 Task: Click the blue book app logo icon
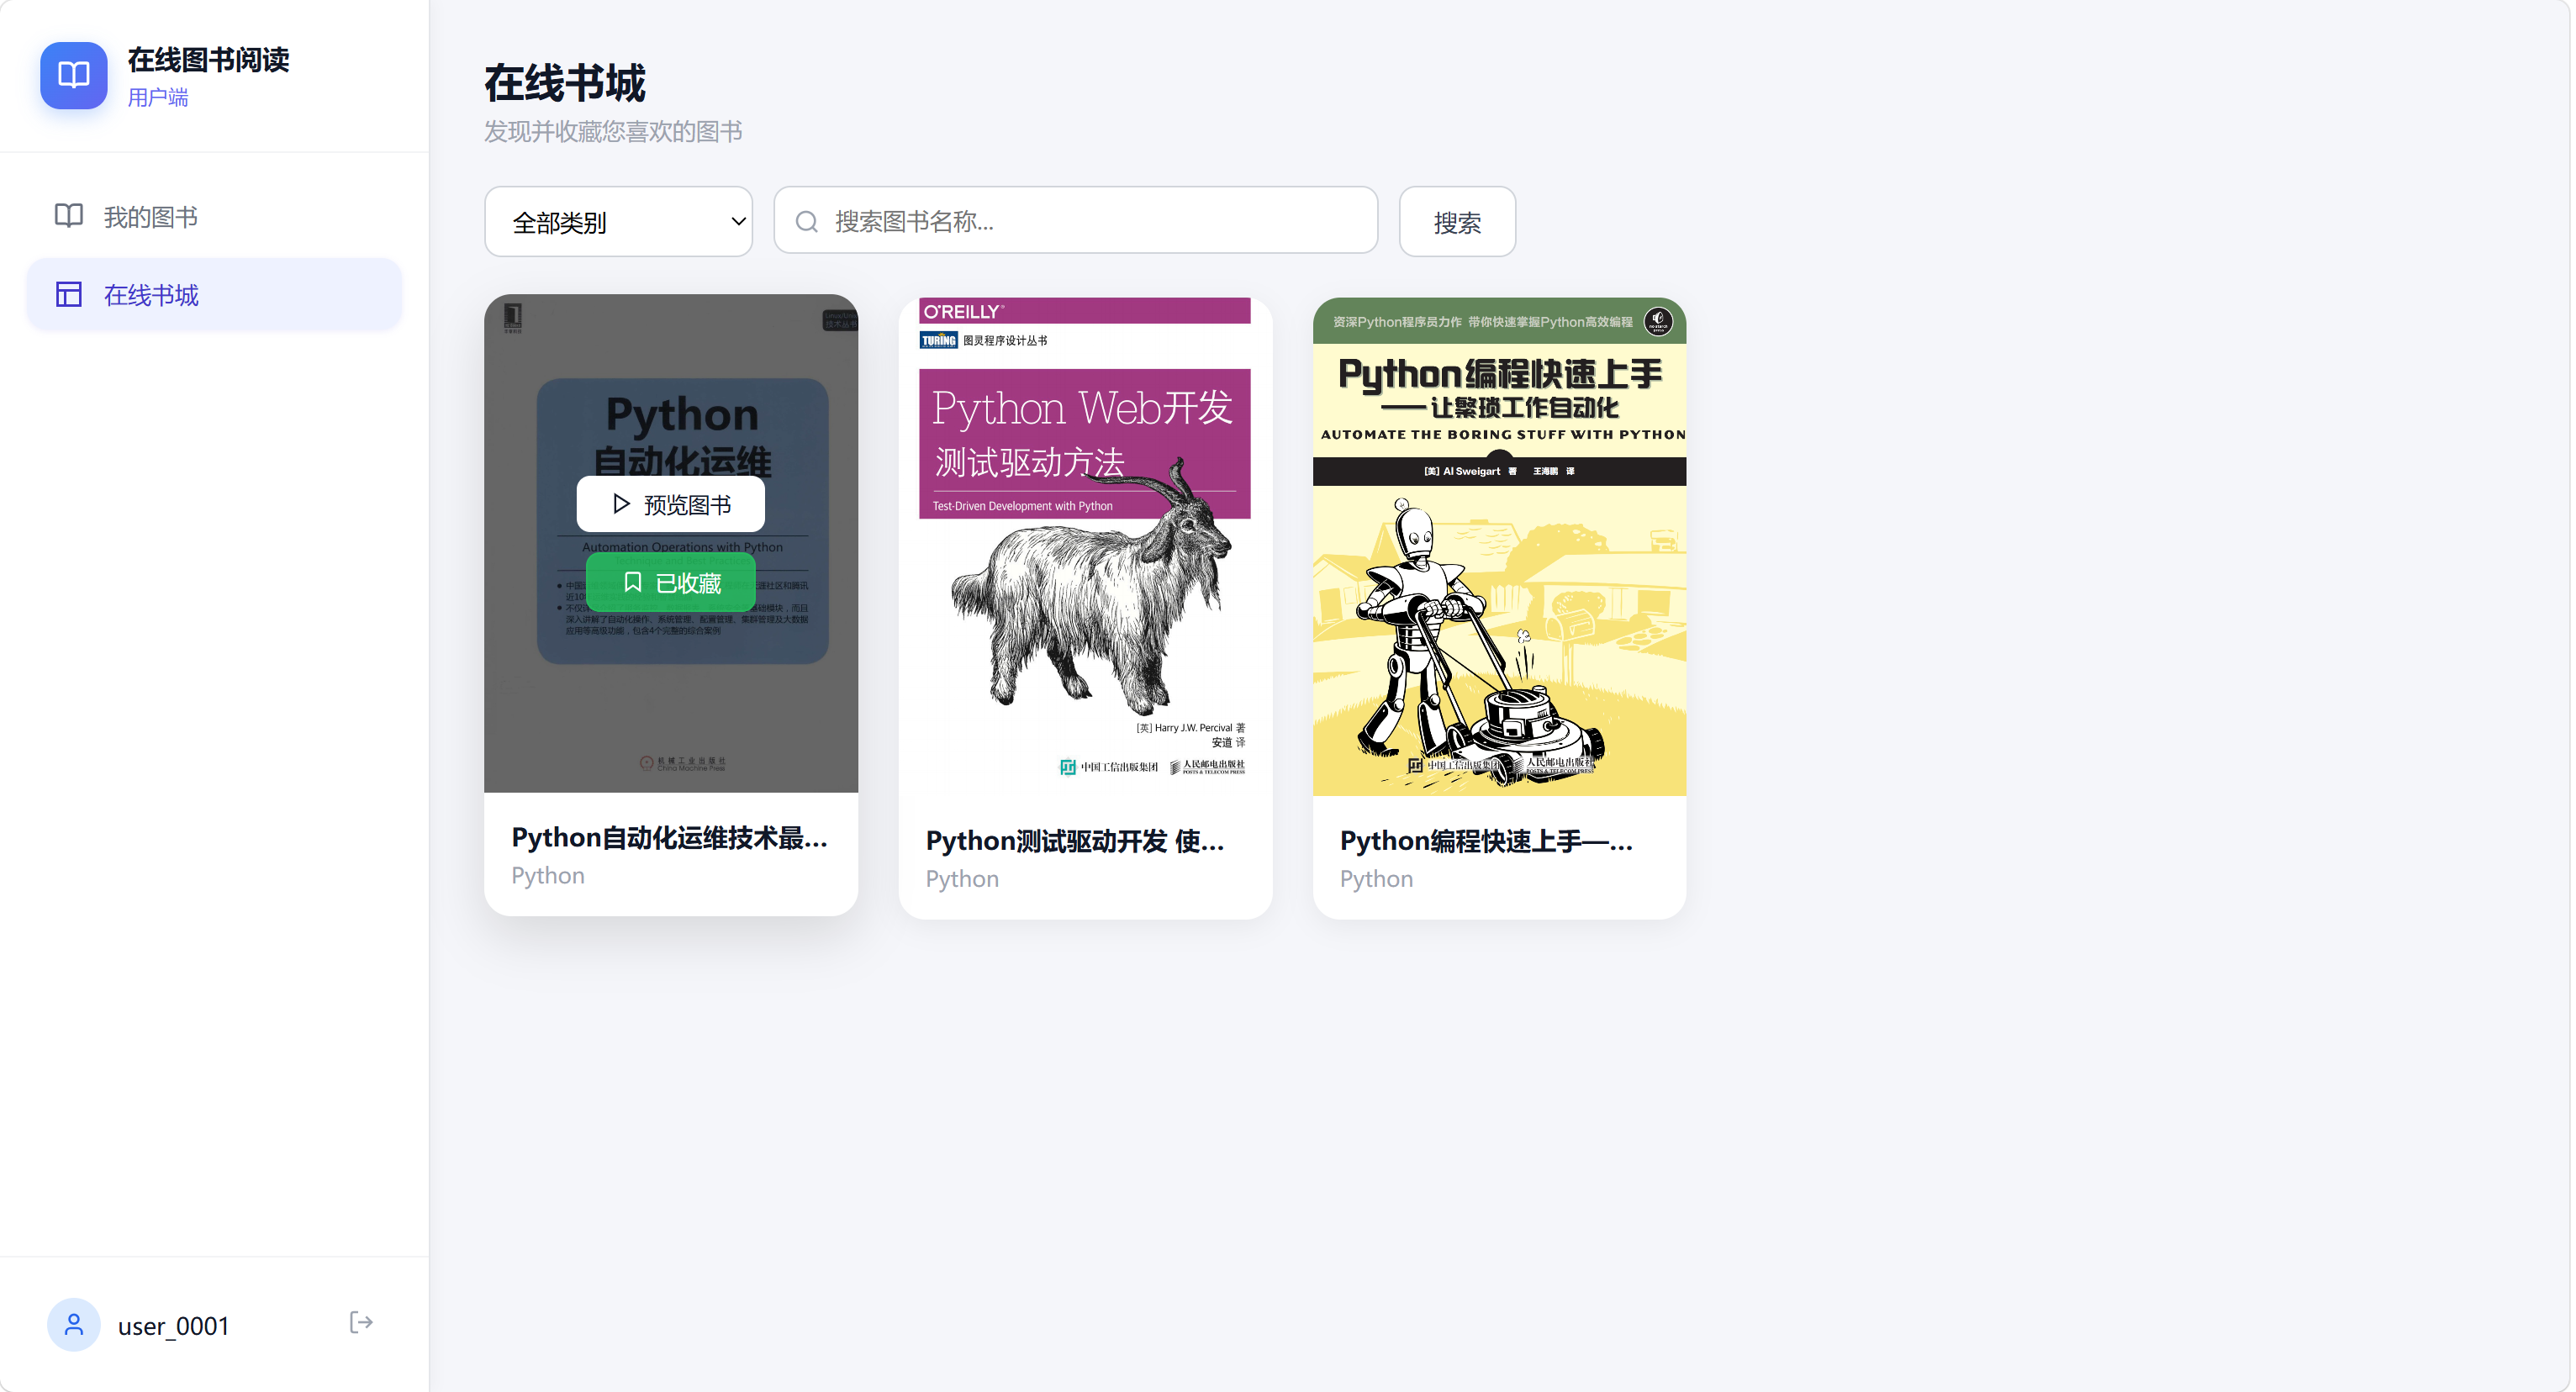pyautogui.click(x=74, y=75)
